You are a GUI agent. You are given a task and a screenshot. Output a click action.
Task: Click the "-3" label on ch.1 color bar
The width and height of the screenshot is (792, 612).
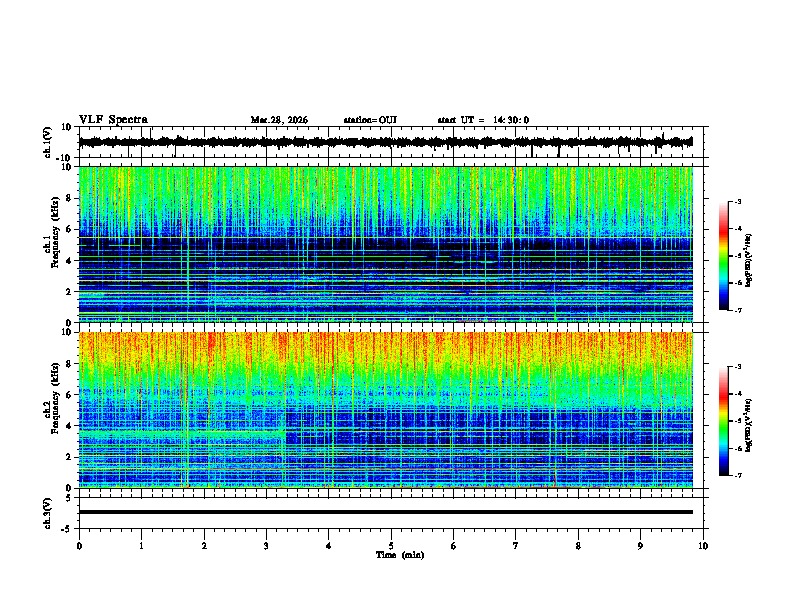(738, 202)
